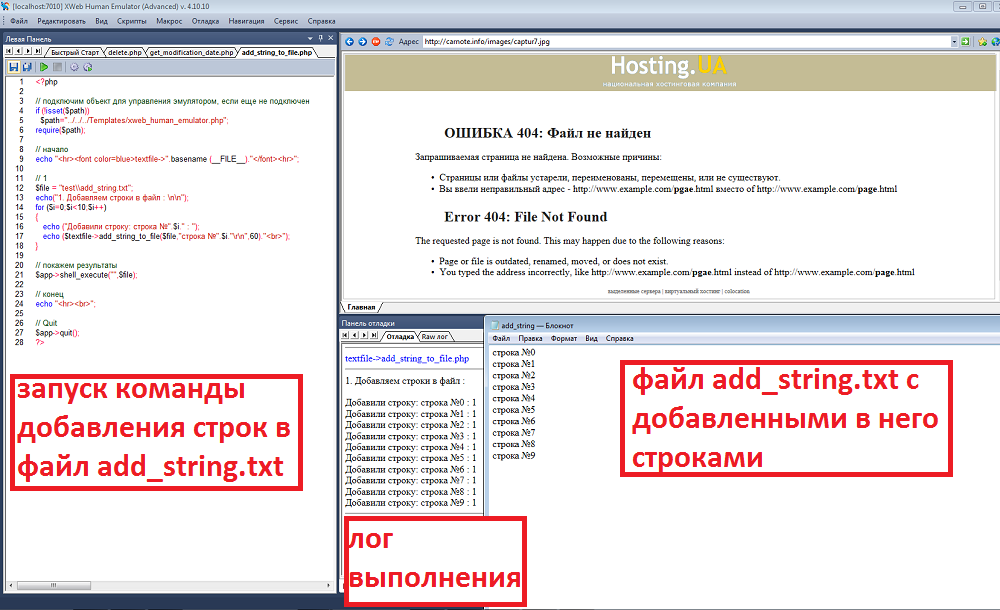
Task: Click the red stop loading icon
Action: 376,41
